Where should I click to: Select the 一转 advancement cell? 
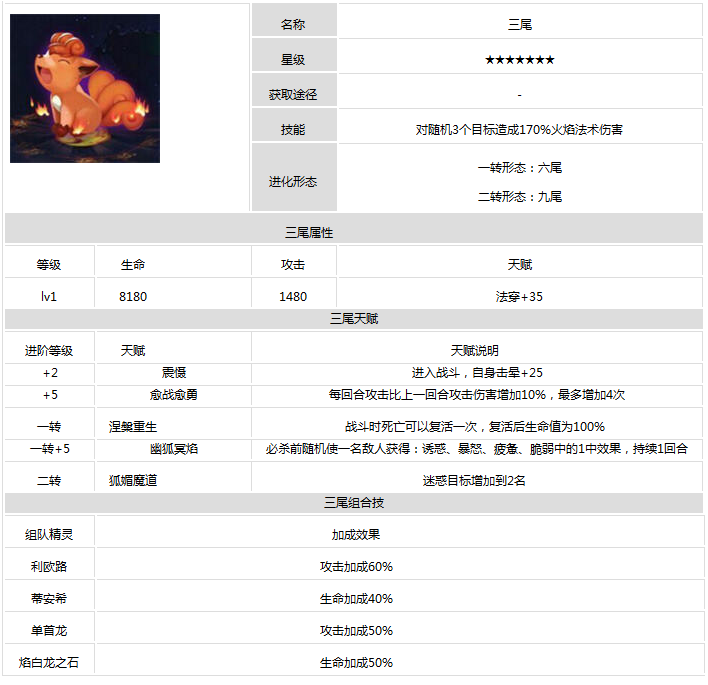pyautogui.click(x=49, y=427)
